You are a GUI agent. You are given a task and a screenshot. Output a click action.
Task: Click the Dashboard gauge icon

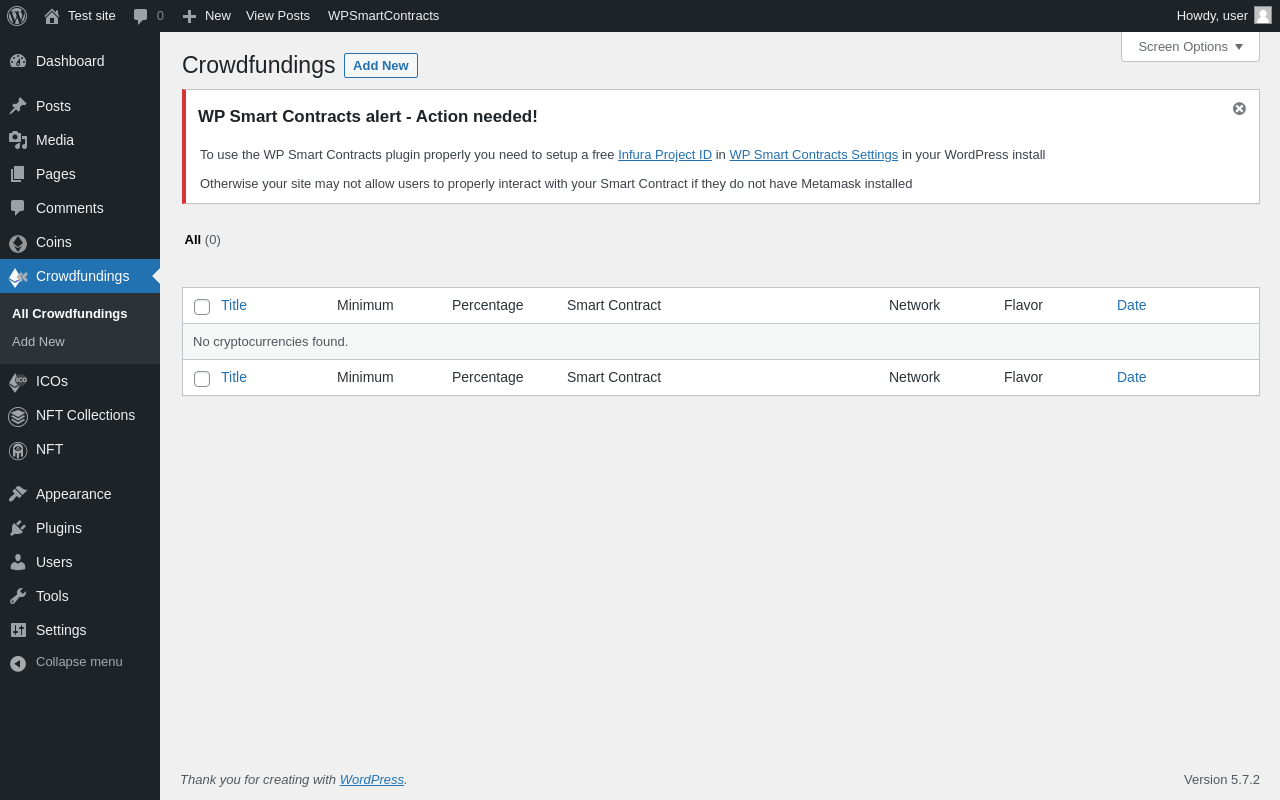click(x=18, y=61)
